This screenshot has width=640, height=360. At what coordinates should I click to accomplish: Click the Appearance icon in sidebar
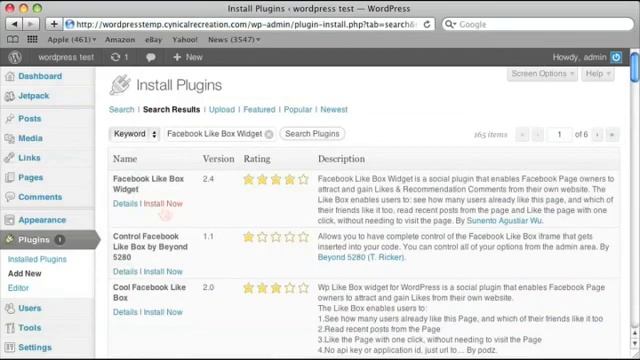click(x=10, y=220)
